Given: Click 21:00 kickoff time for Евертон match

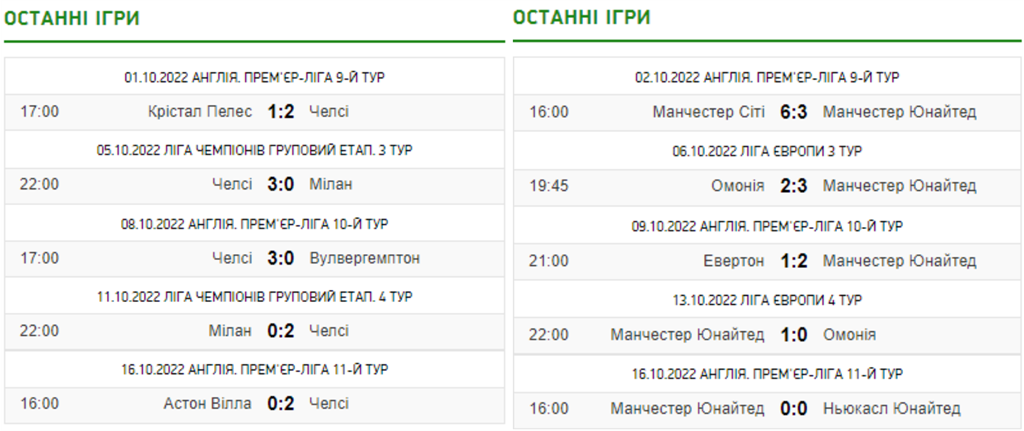Looking at the screenshot, I should point(549,261).
